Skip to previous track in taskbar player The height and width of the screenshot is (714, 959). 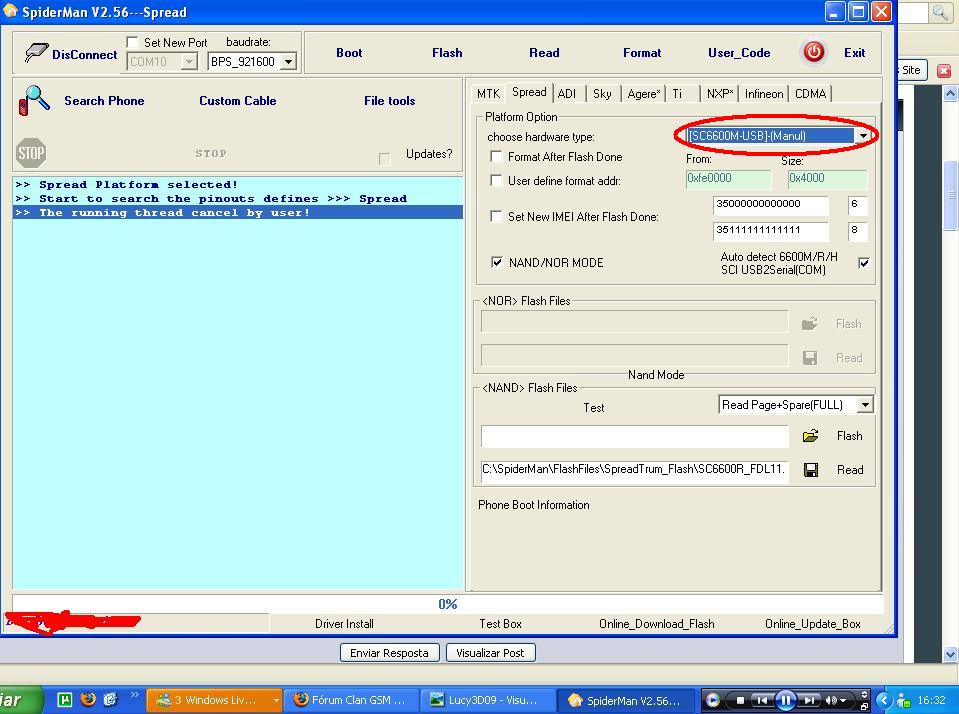click(761, 701)
